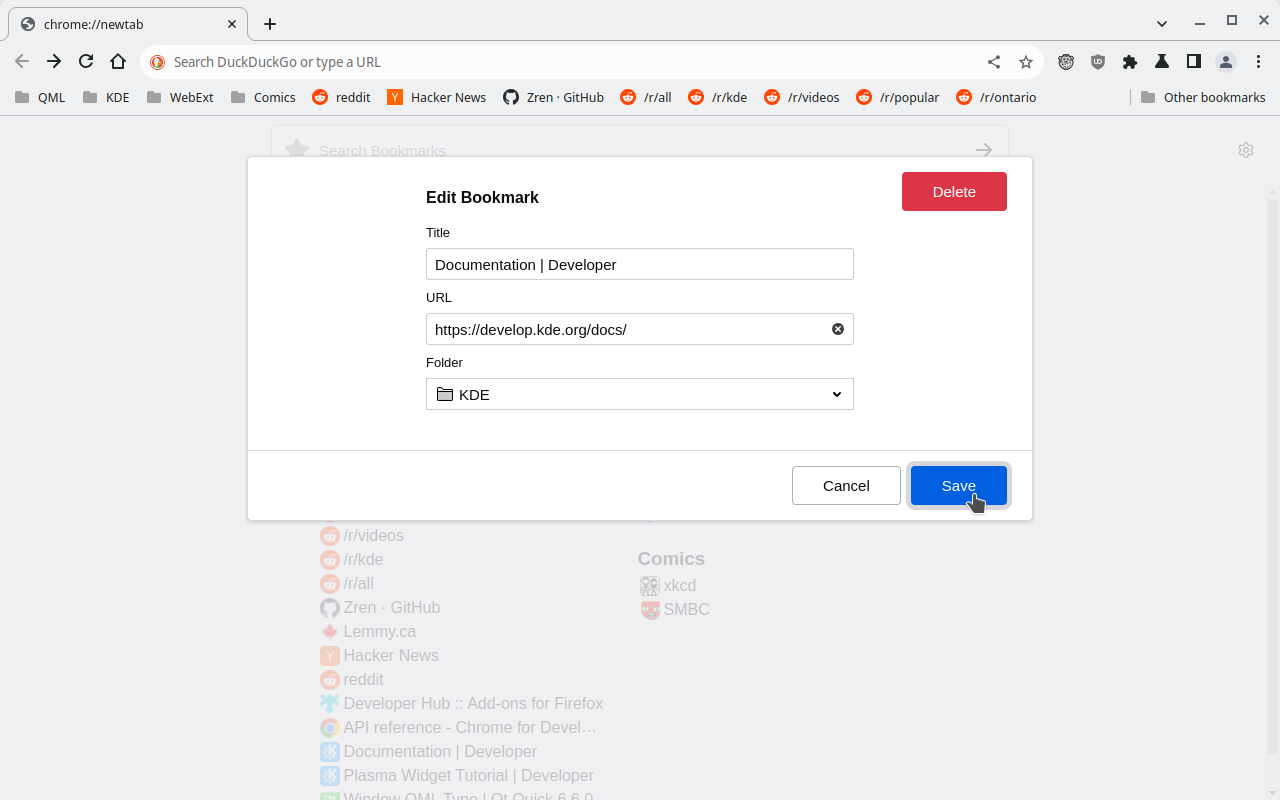Click the back navigation arrow
This screenshot has height=800, width=1280.
point(22,61)
